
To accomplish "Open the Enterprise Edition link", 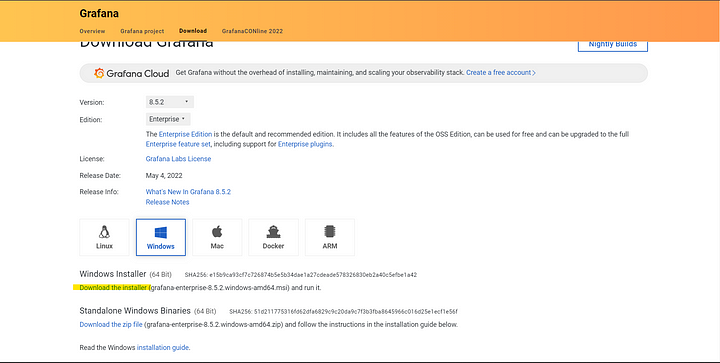I will 186,134.
